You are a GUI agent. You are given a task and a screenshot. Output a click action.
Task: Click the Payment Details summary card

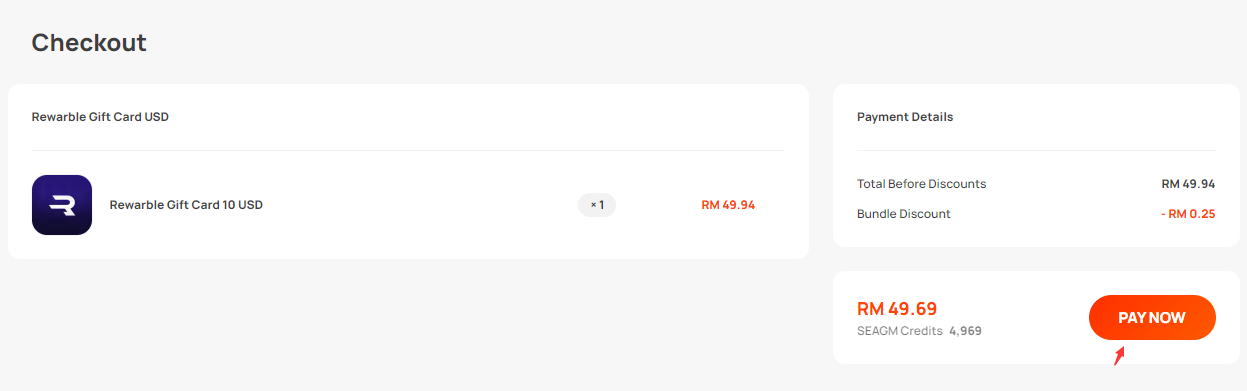(x=1036, y=165)
